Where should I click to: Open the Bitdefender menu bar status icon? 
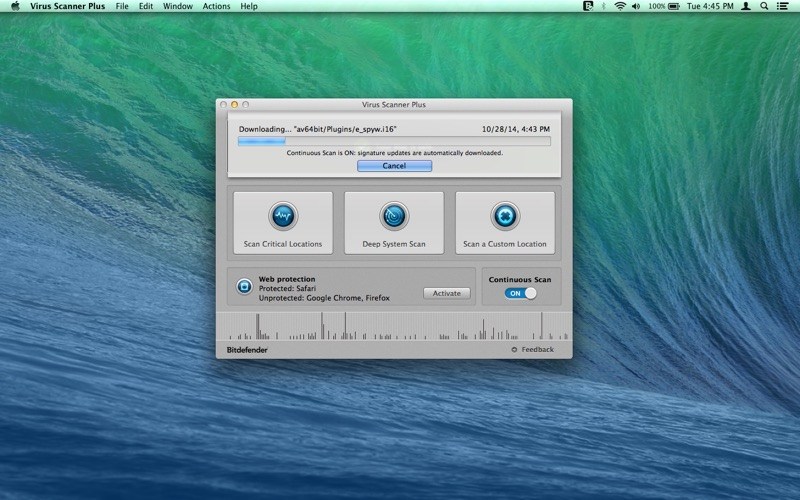pos(589,6)
